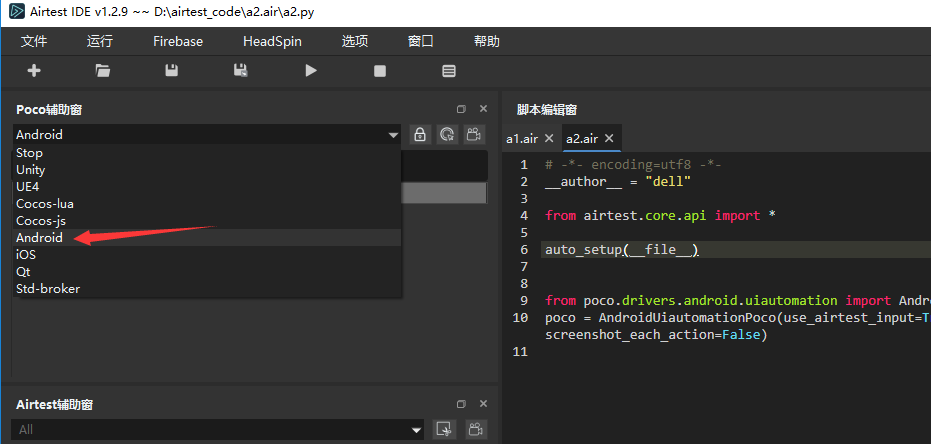
Task: Click the Poco record camera icon
Action: (x=474, y=134)
